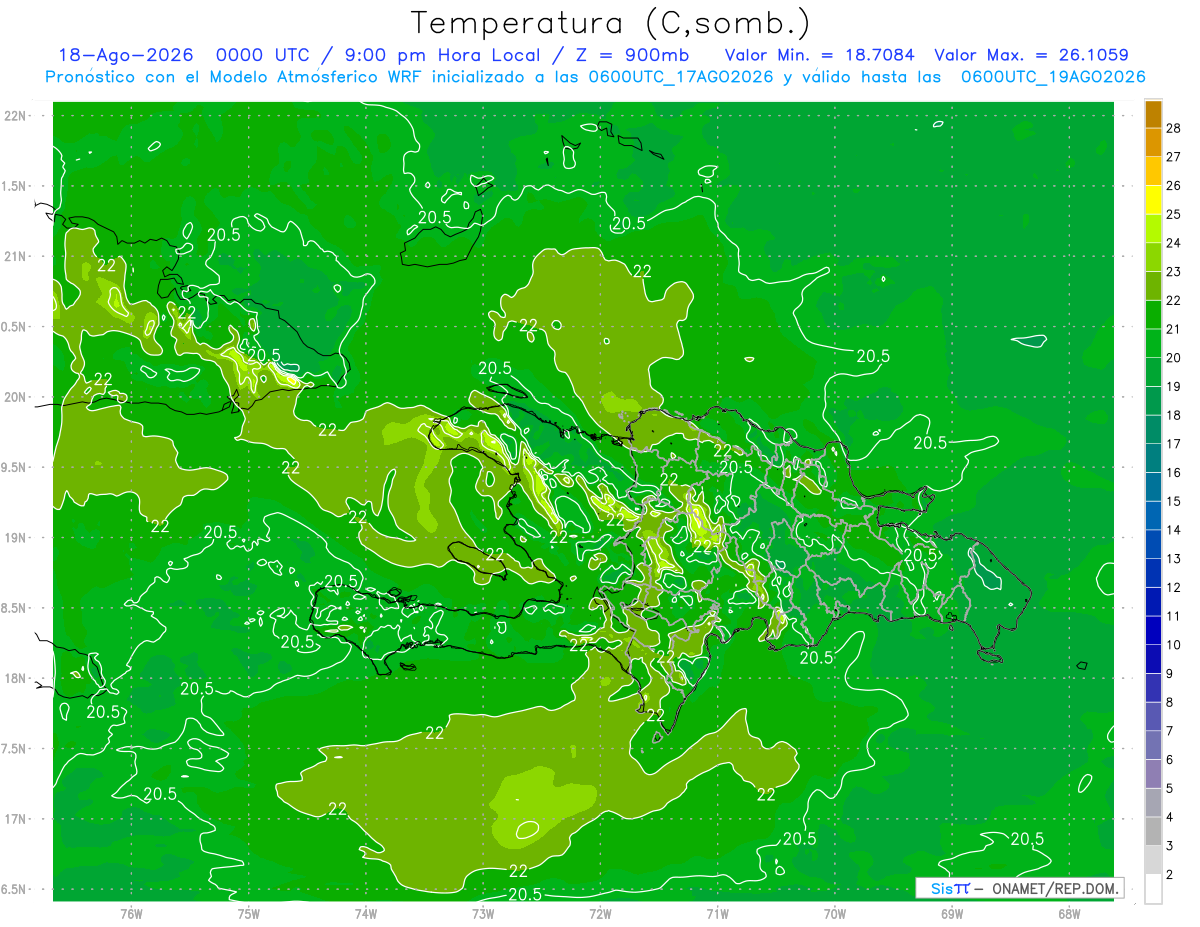Image resolution: width=1200 pixels, height=927 pixels.
Task: Click the green swatch between 20 and 21
Action: (x=1153, y=343)
